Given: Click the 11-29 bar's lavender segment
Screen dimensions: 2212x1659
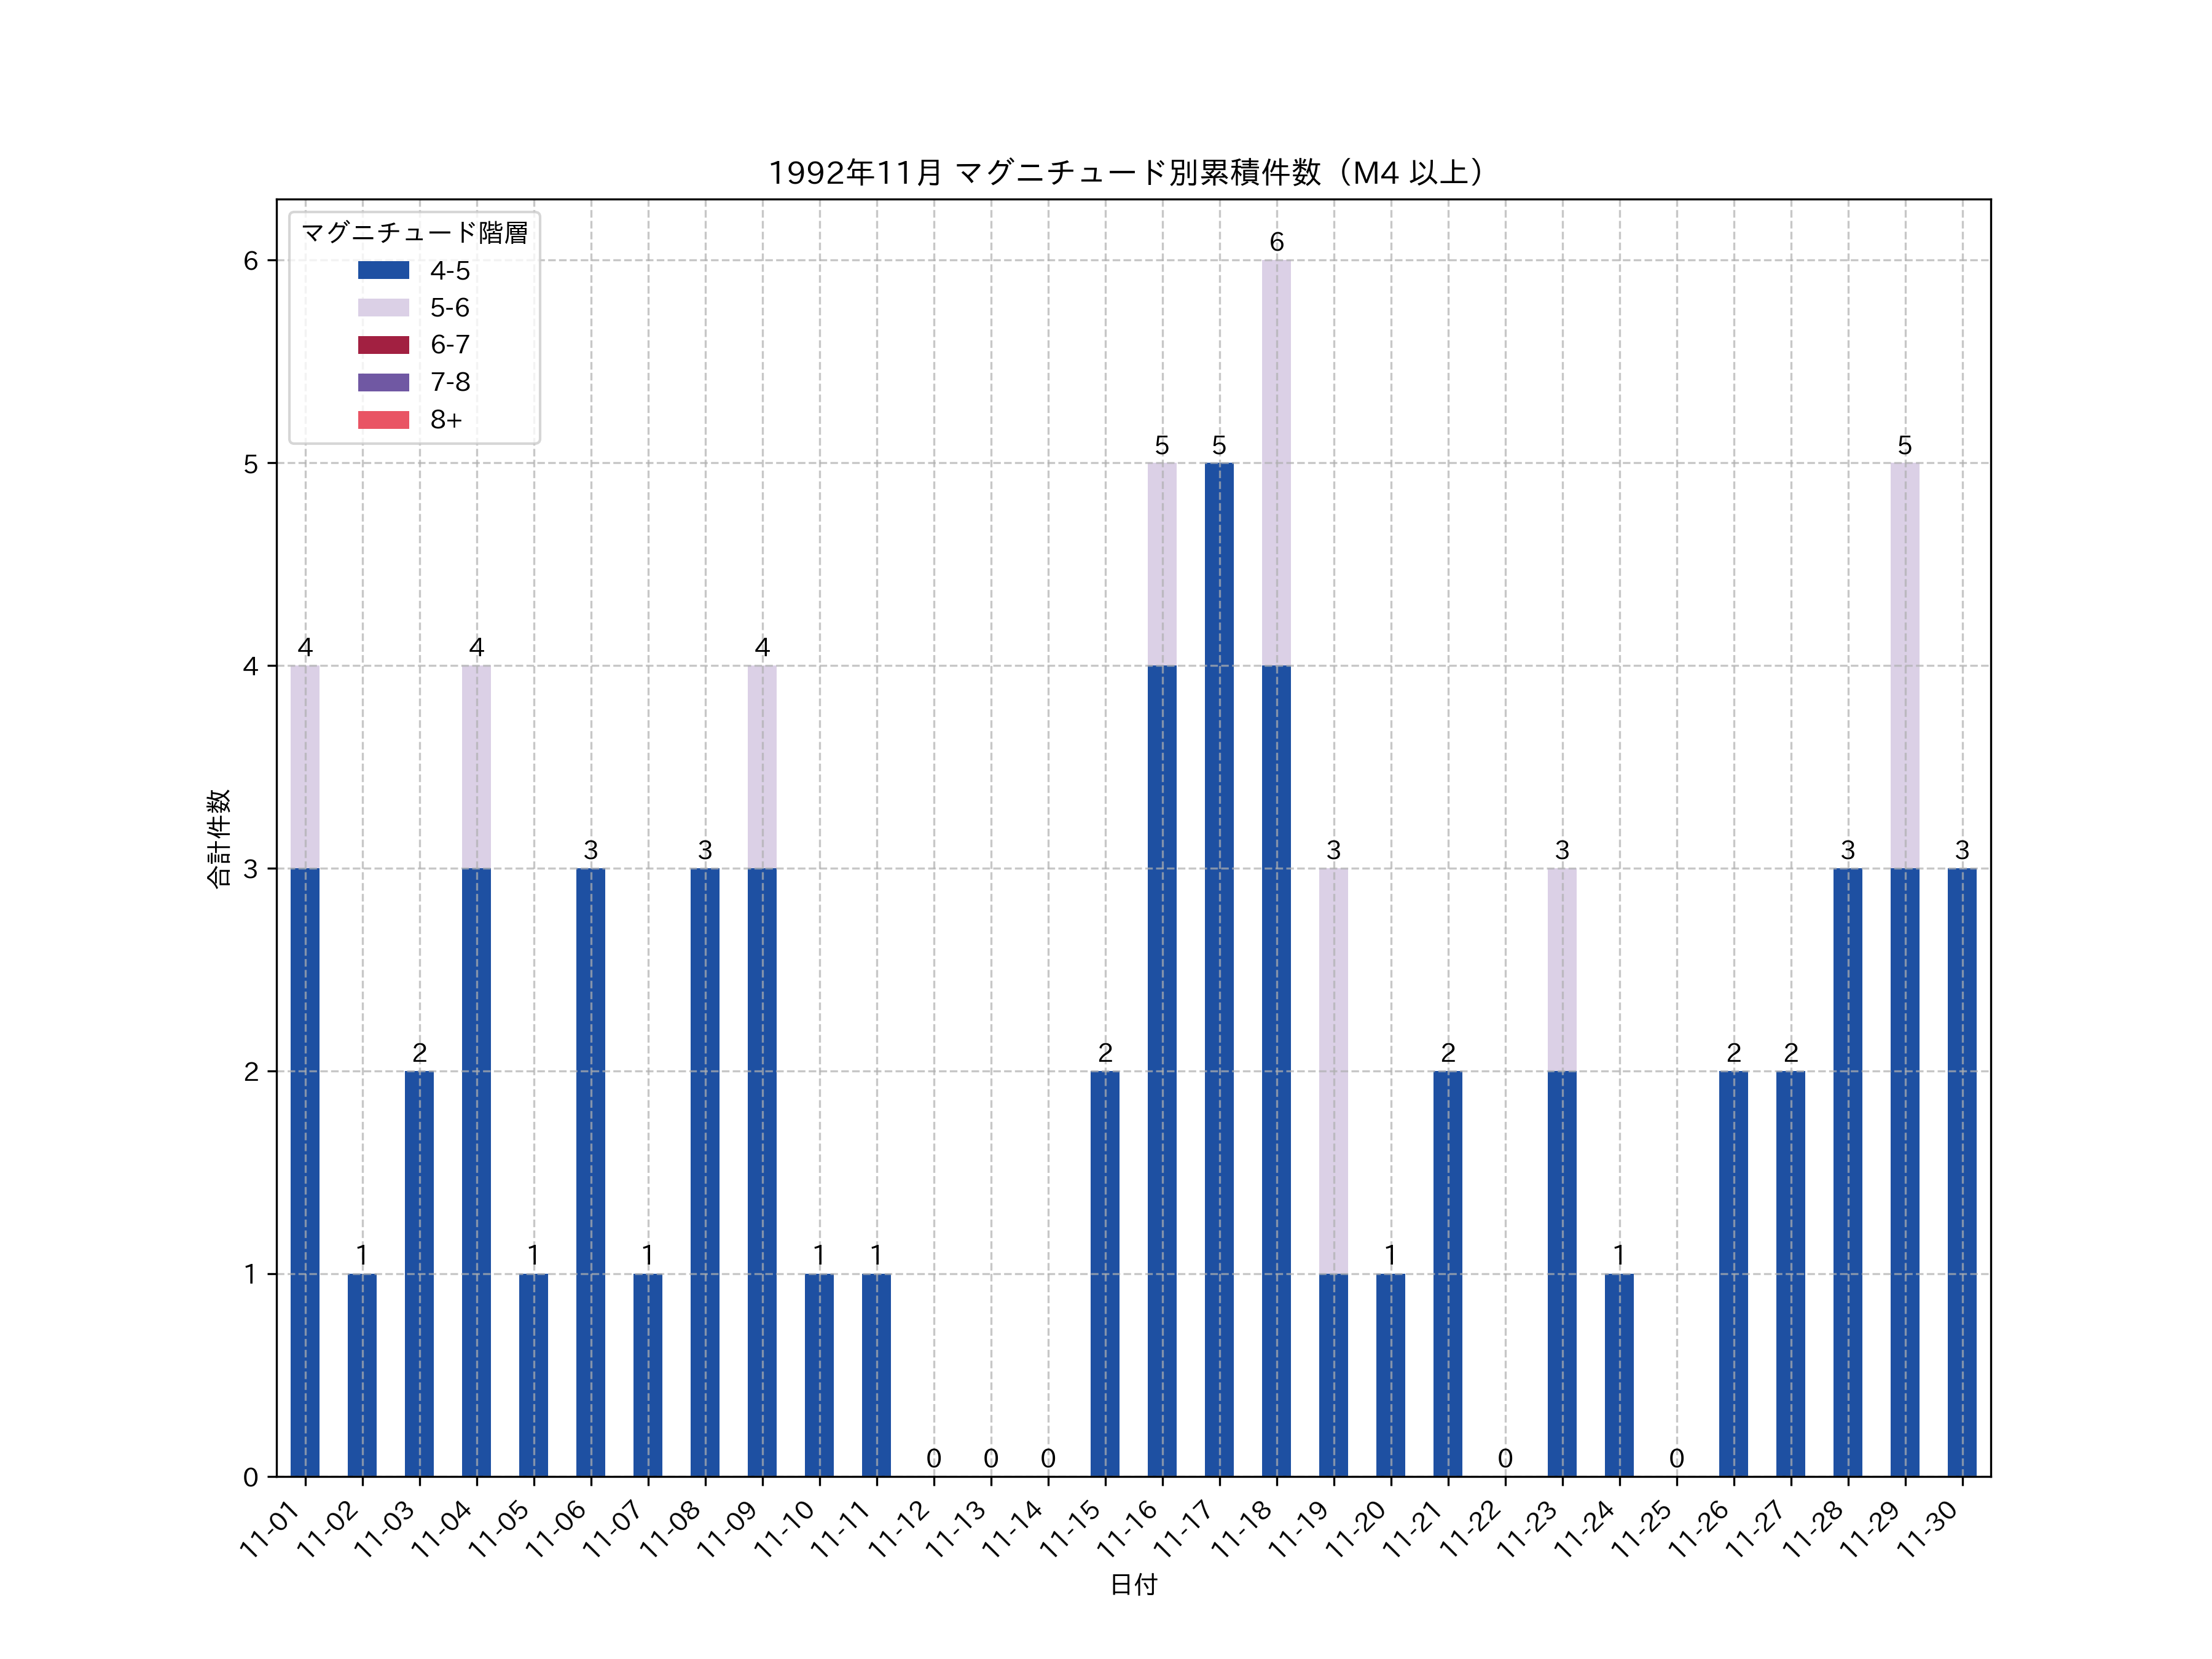Looking at the screenshot, I should (1904, 665).
